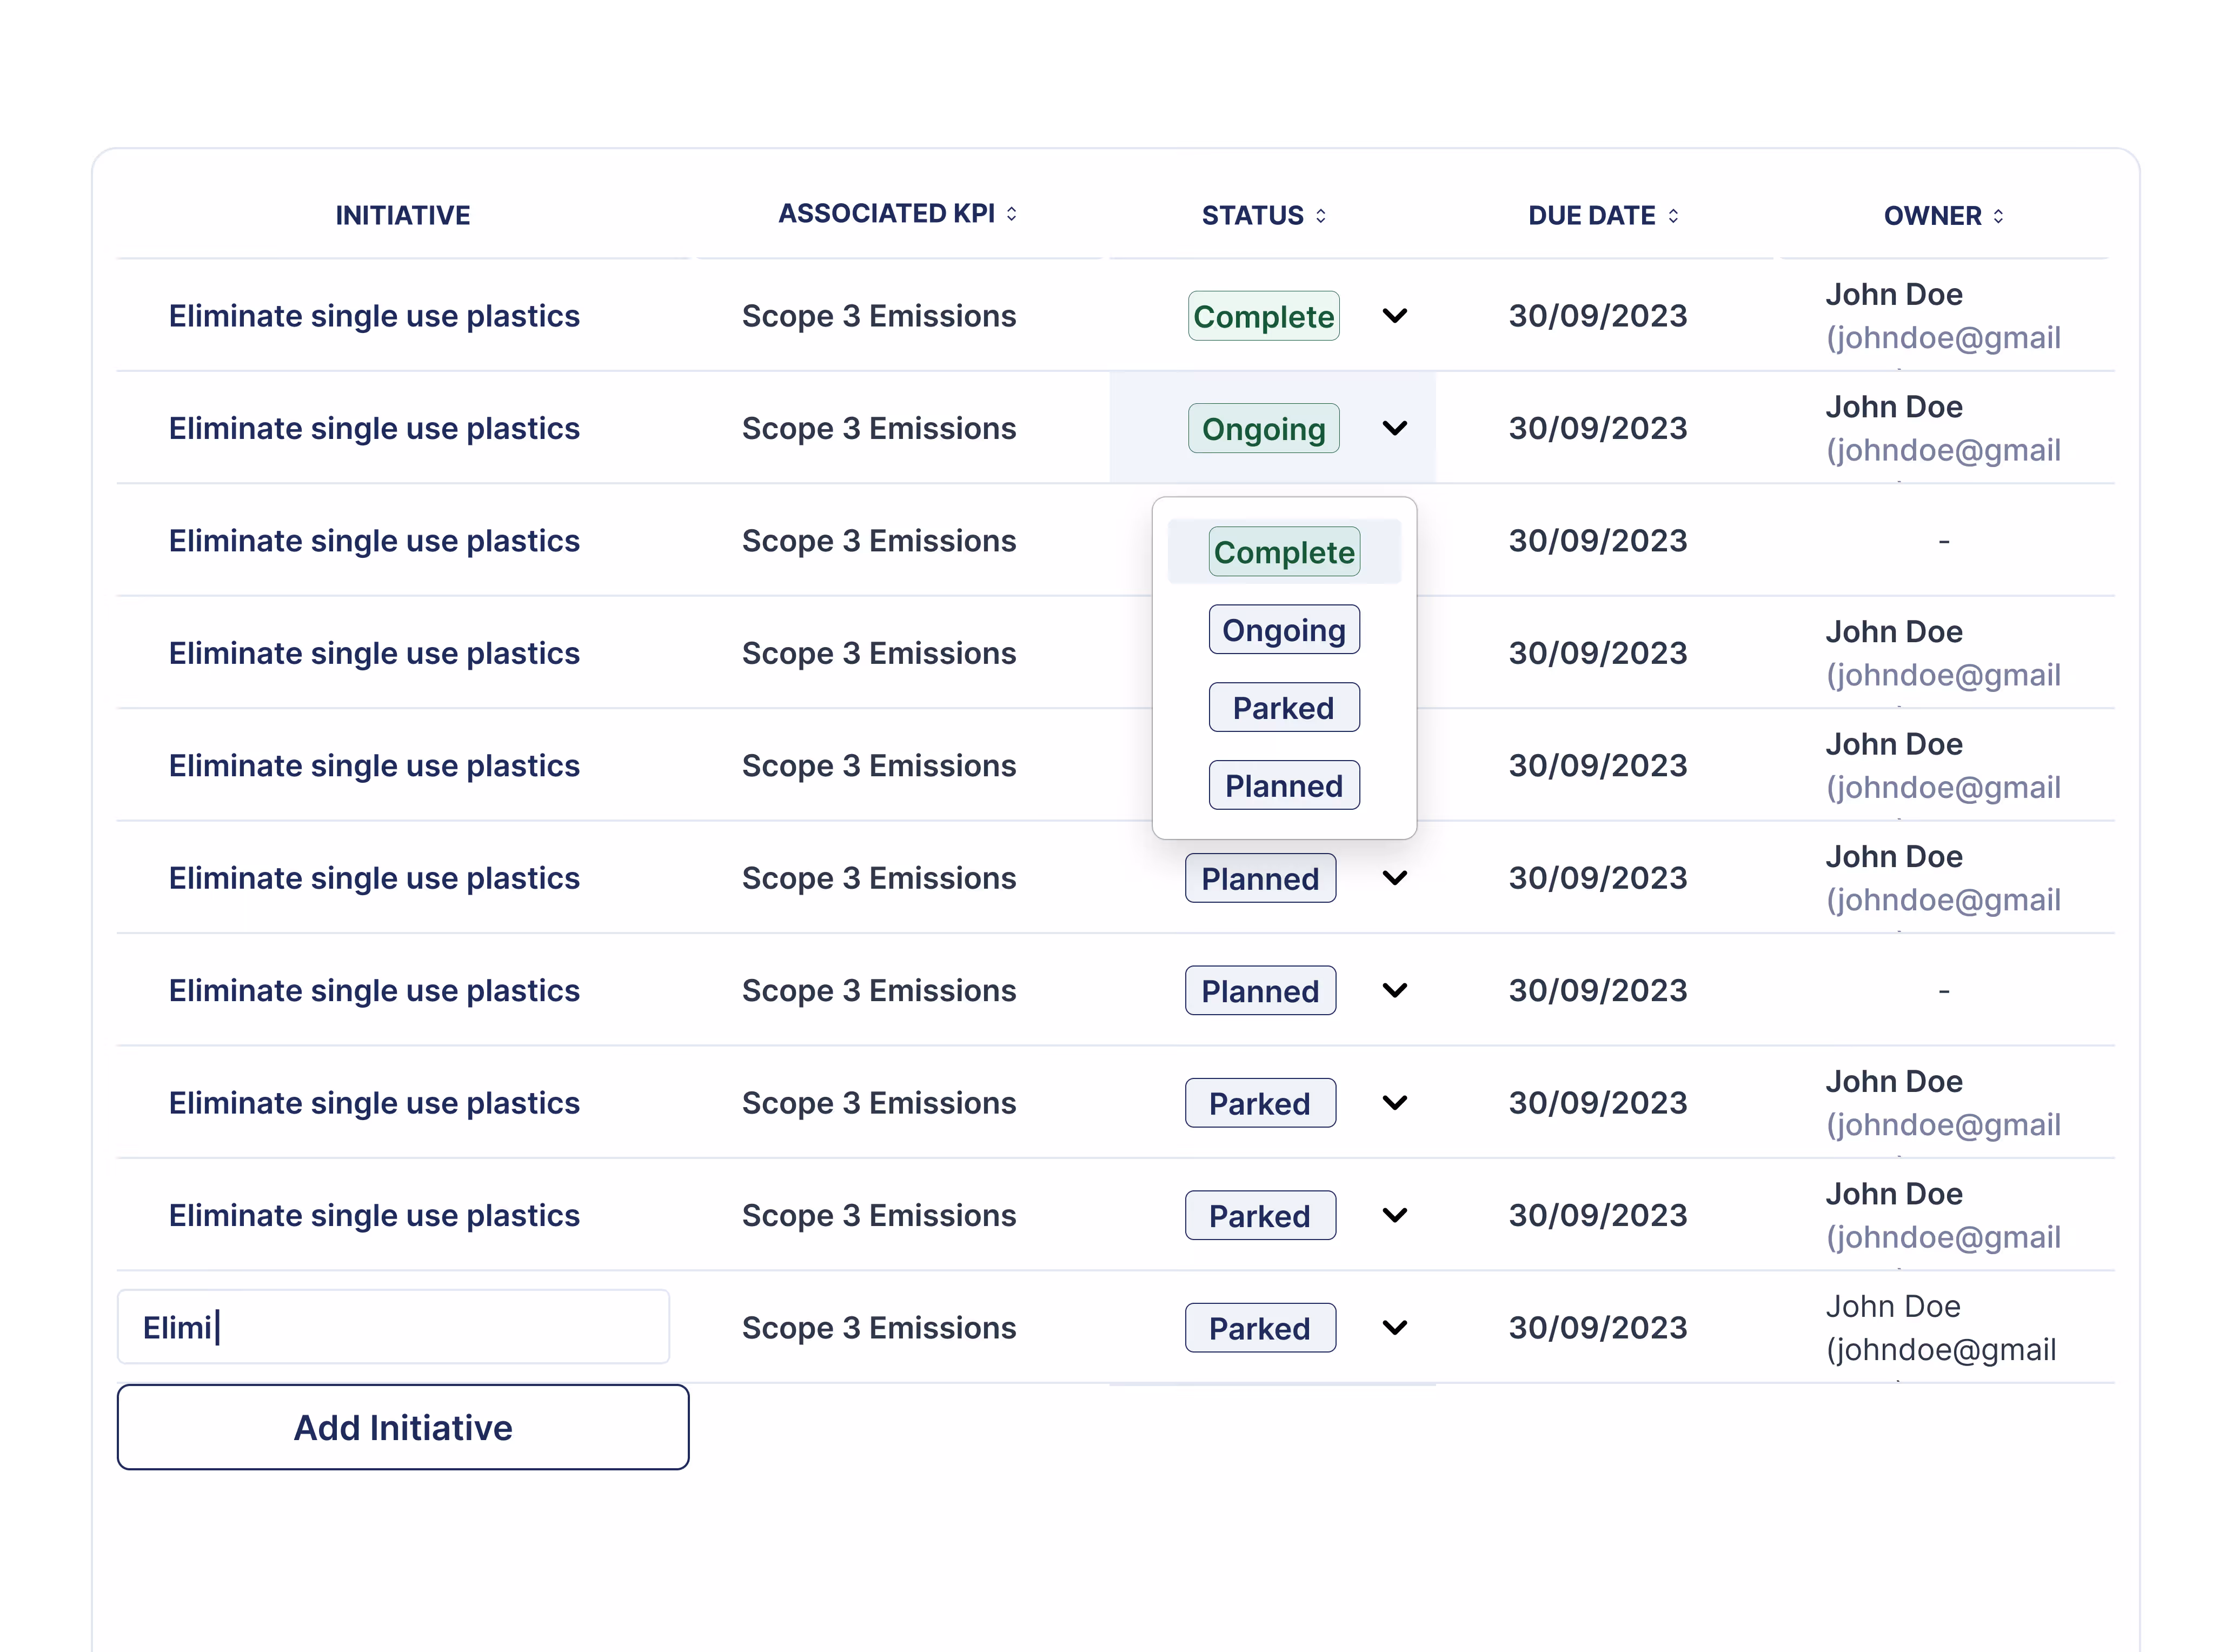
Task: Click the green Complete badge in the first table row
Action: [x=1264, y=316]
